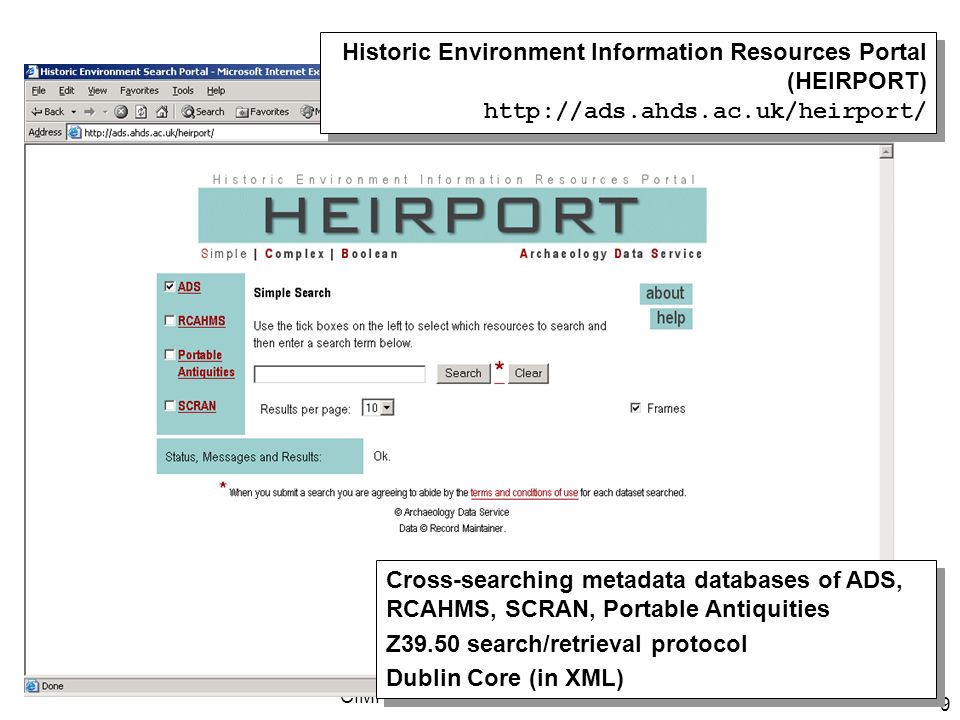Click the Dublin Core (in XML) text

point(504,678)
